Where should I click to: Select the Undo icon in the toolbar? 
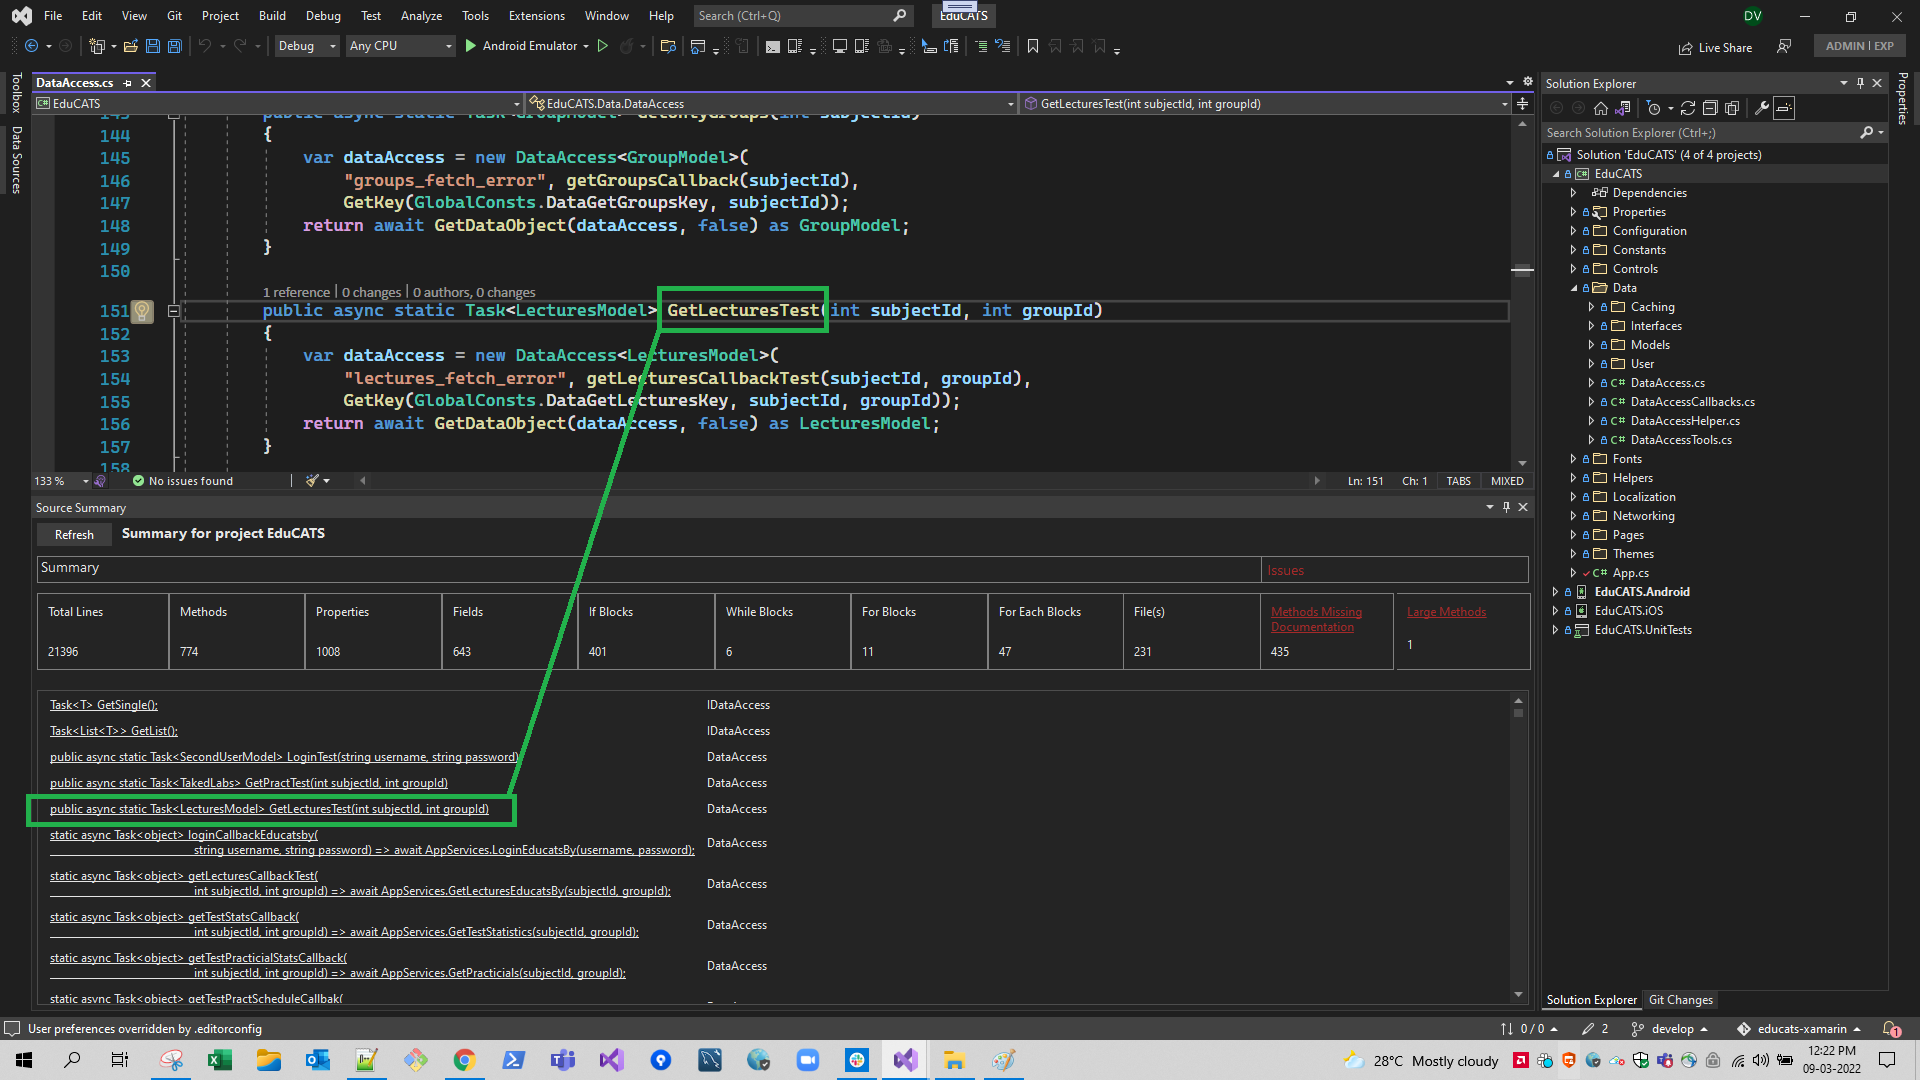point(205,46)
